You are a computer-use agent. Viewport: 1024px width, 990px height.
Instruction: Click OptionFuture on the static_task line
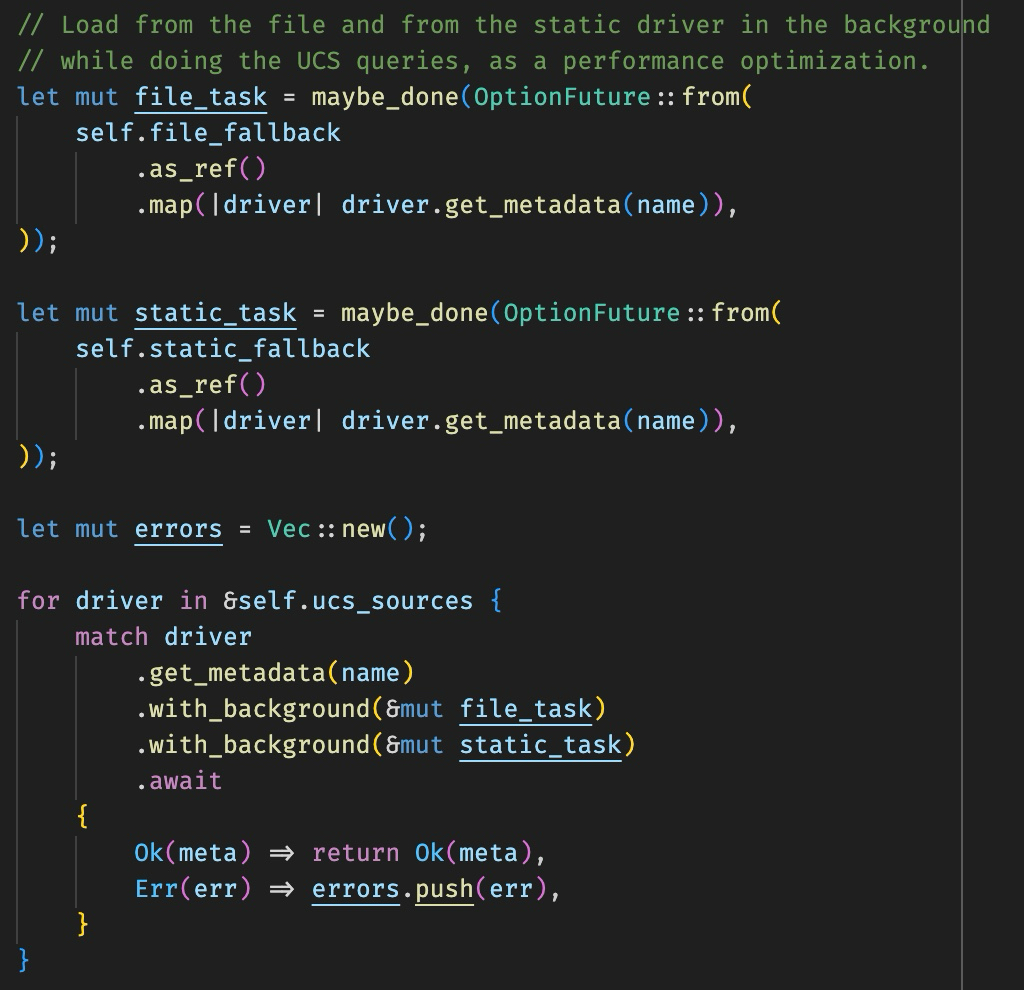click(x=591, y=313)
